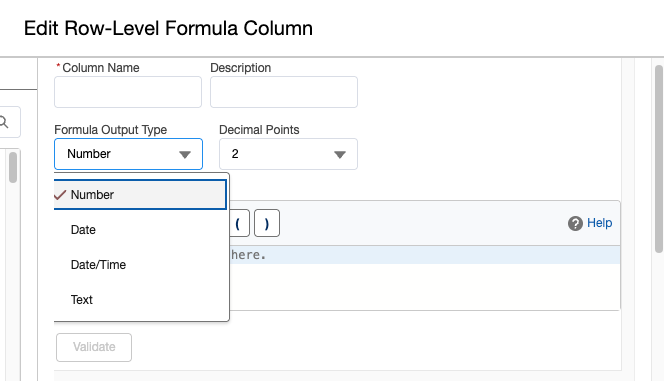Open the Help link
The height and width of the screenshot is (381, 664).
click(600, 223)
